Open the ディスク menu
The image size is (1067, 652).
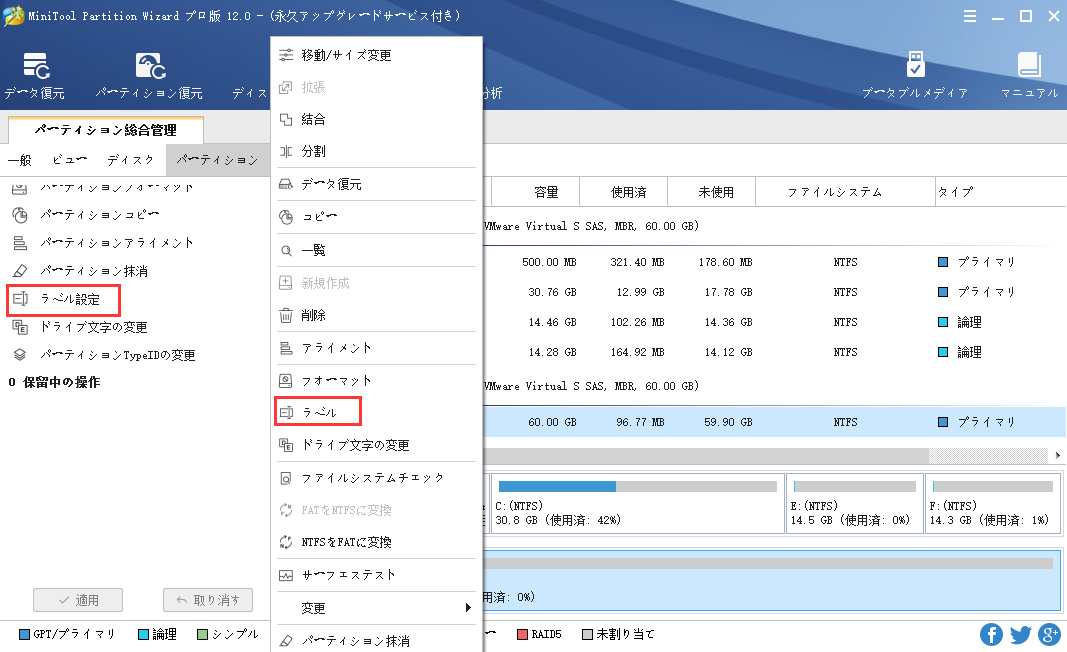click(130, 160)
